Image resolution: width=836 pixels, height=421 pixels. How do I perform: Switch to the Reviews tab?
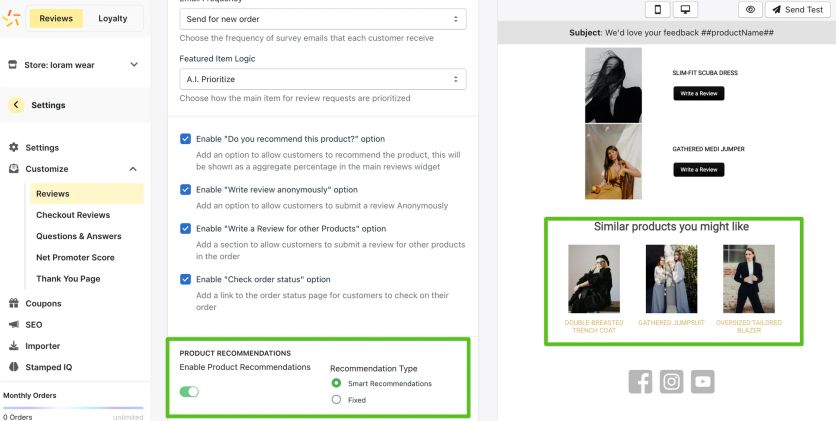pyautogui.click(x=55, y=18)
